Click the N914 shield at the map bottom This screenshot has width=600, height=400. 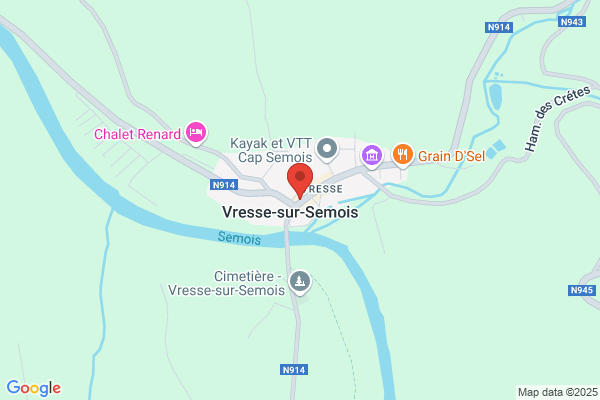[x=294, y=370]
